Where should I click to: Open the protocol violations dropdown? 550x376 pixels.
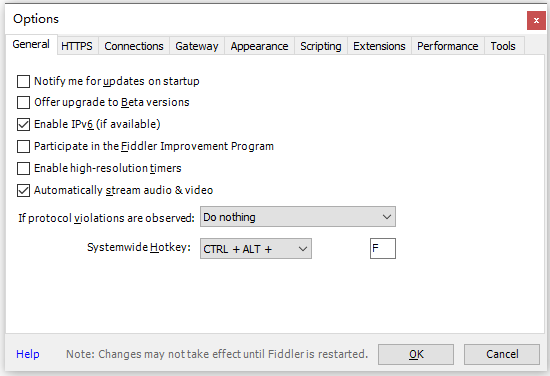298,217
